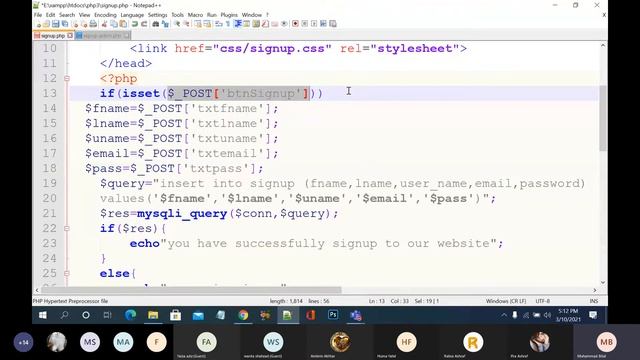Click the Copy toolbar icon
The image size is (640, 360).
(114, 24)
